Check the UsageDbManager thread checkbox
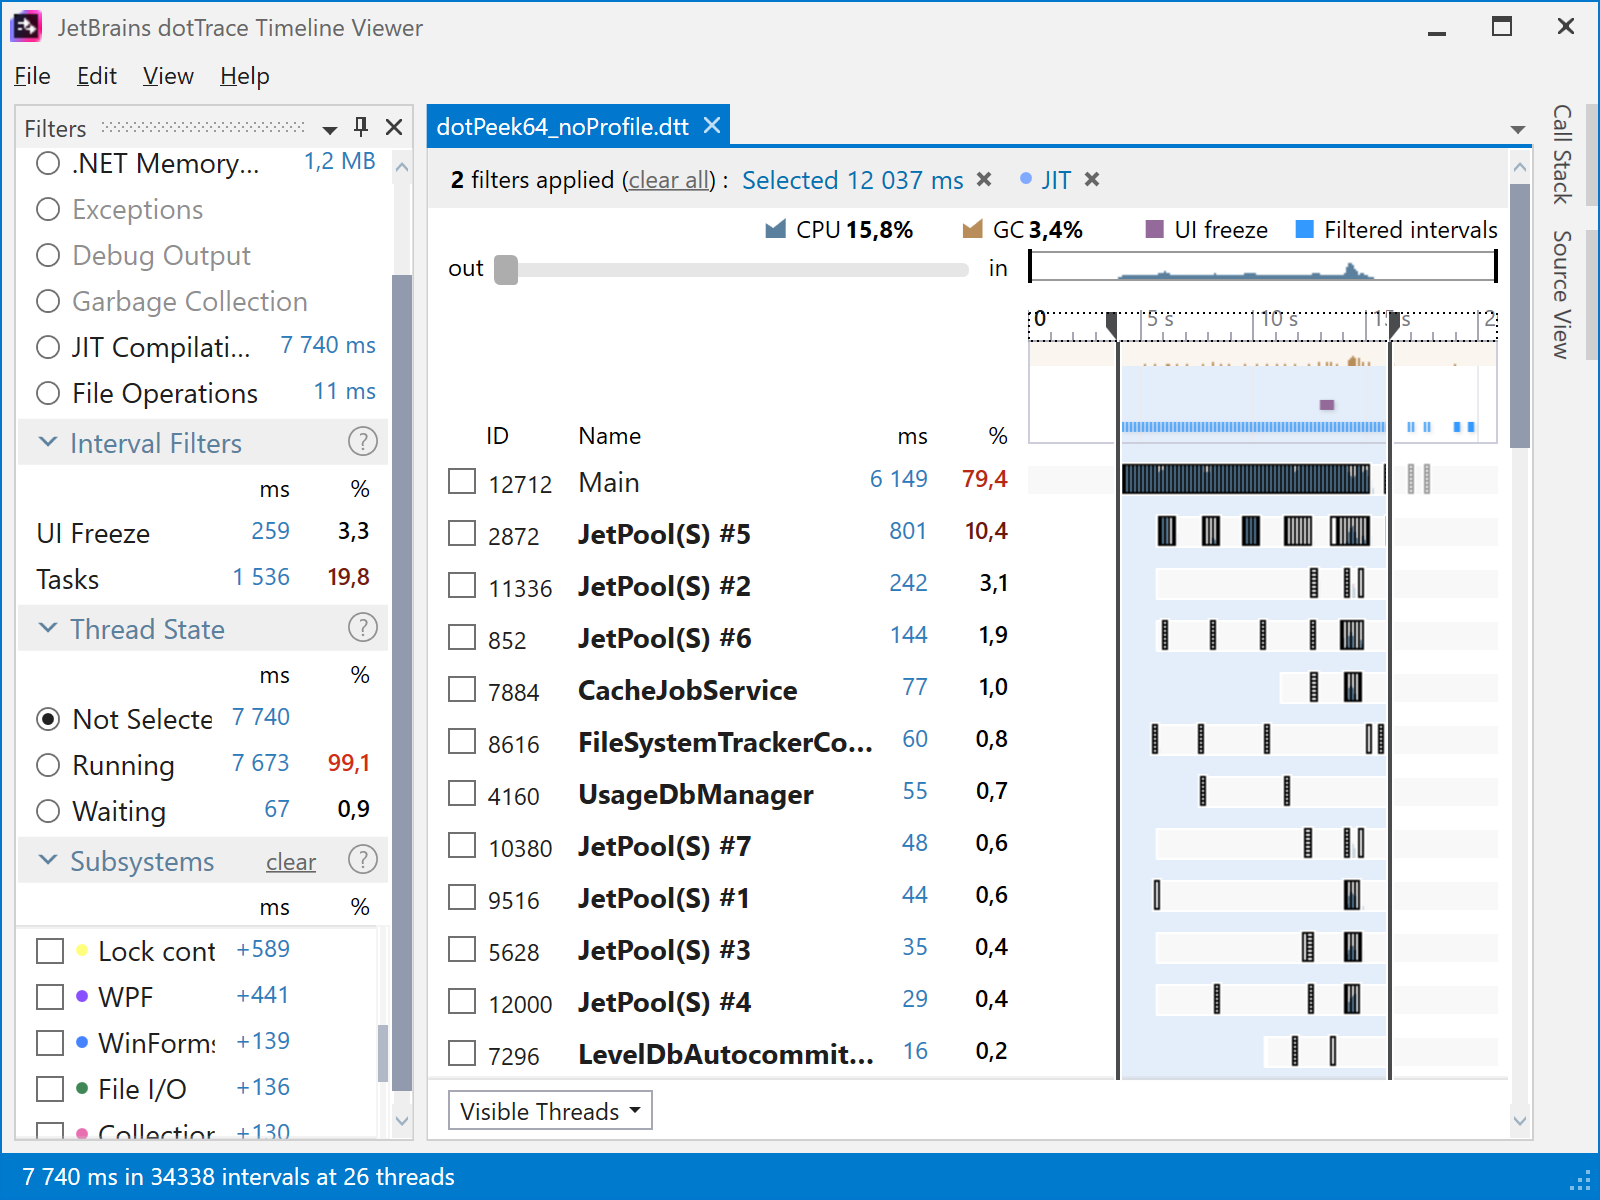 click(462, 793)
